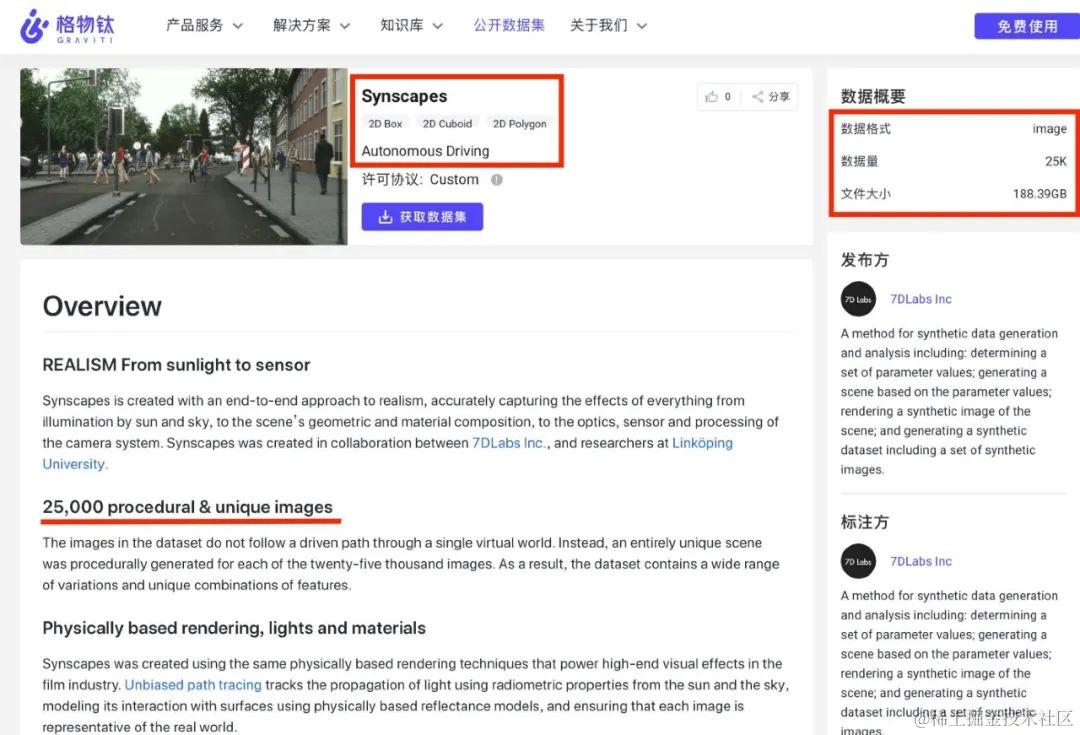Click the 免费使用 button
The width and height of the screenshot is (1080, 735).
tap(1027, 26)
